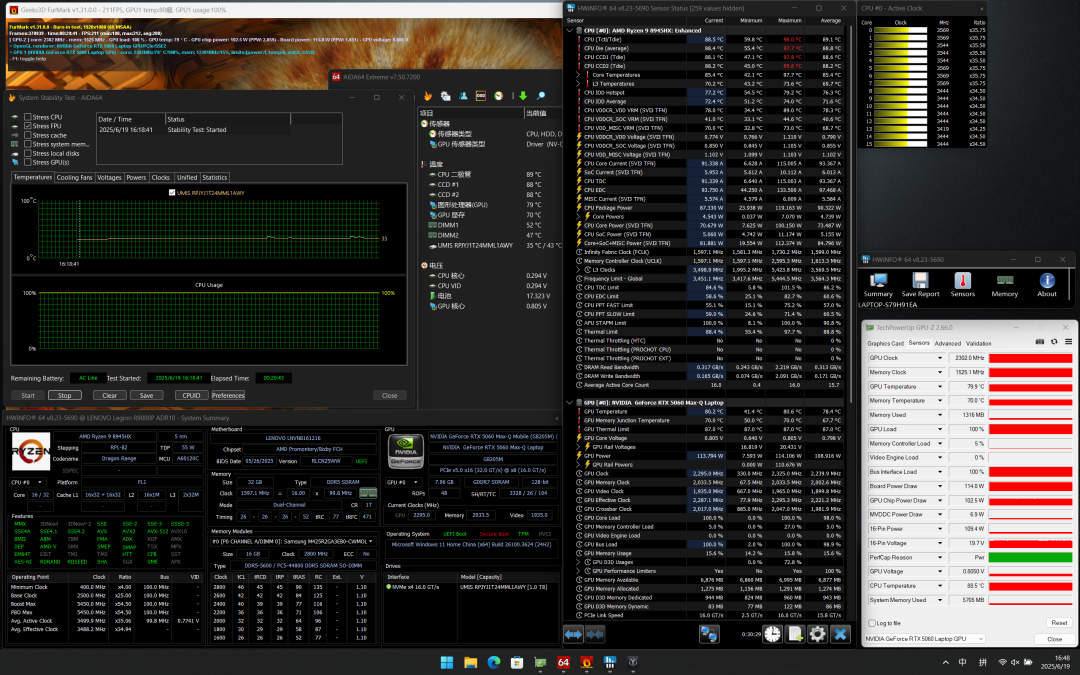Viewport: 1080px width, 675px height.
Task: Click the collapse arrows icon in HWiNFO sensor toolbar
Action: pyautogui.click(x=595, y=634)
